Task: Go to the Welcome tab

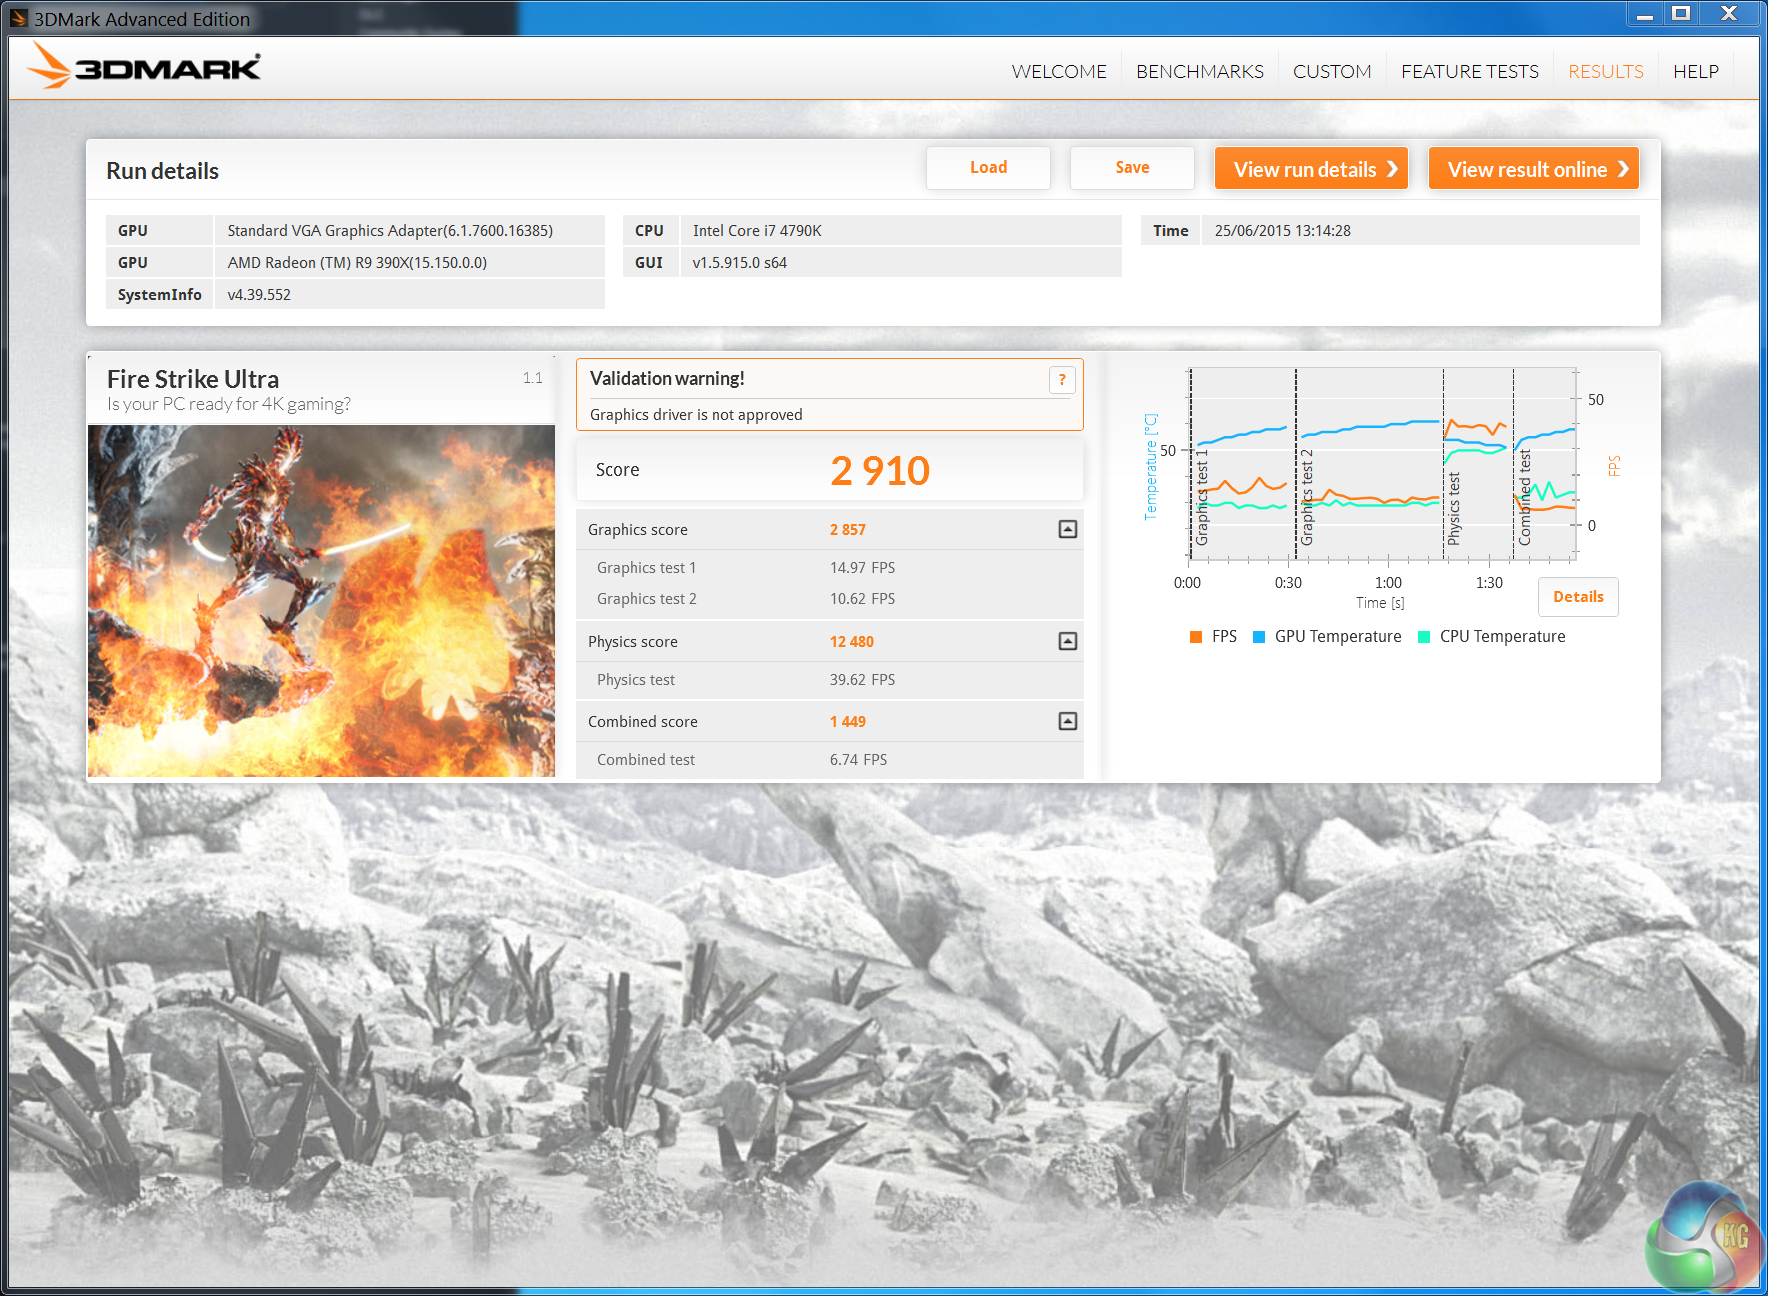Action: (1058, 71)
